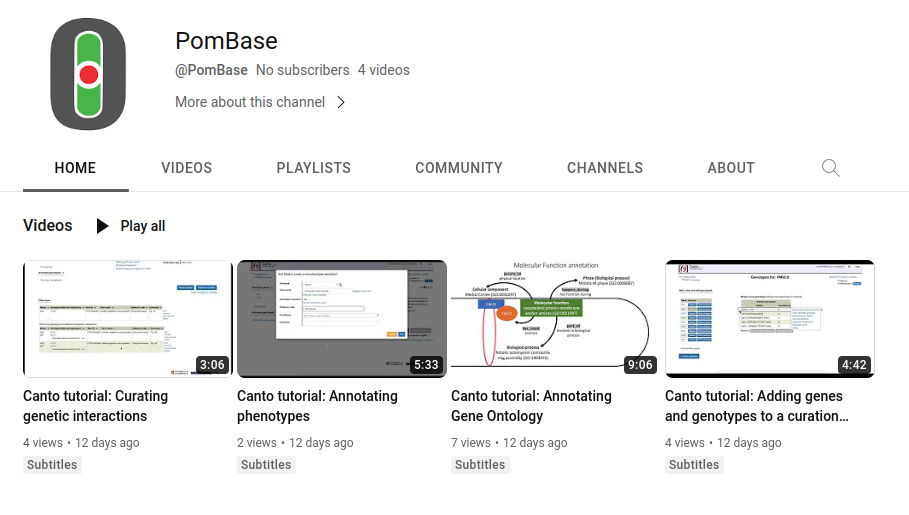Click the Play all triangle icon

102,226
